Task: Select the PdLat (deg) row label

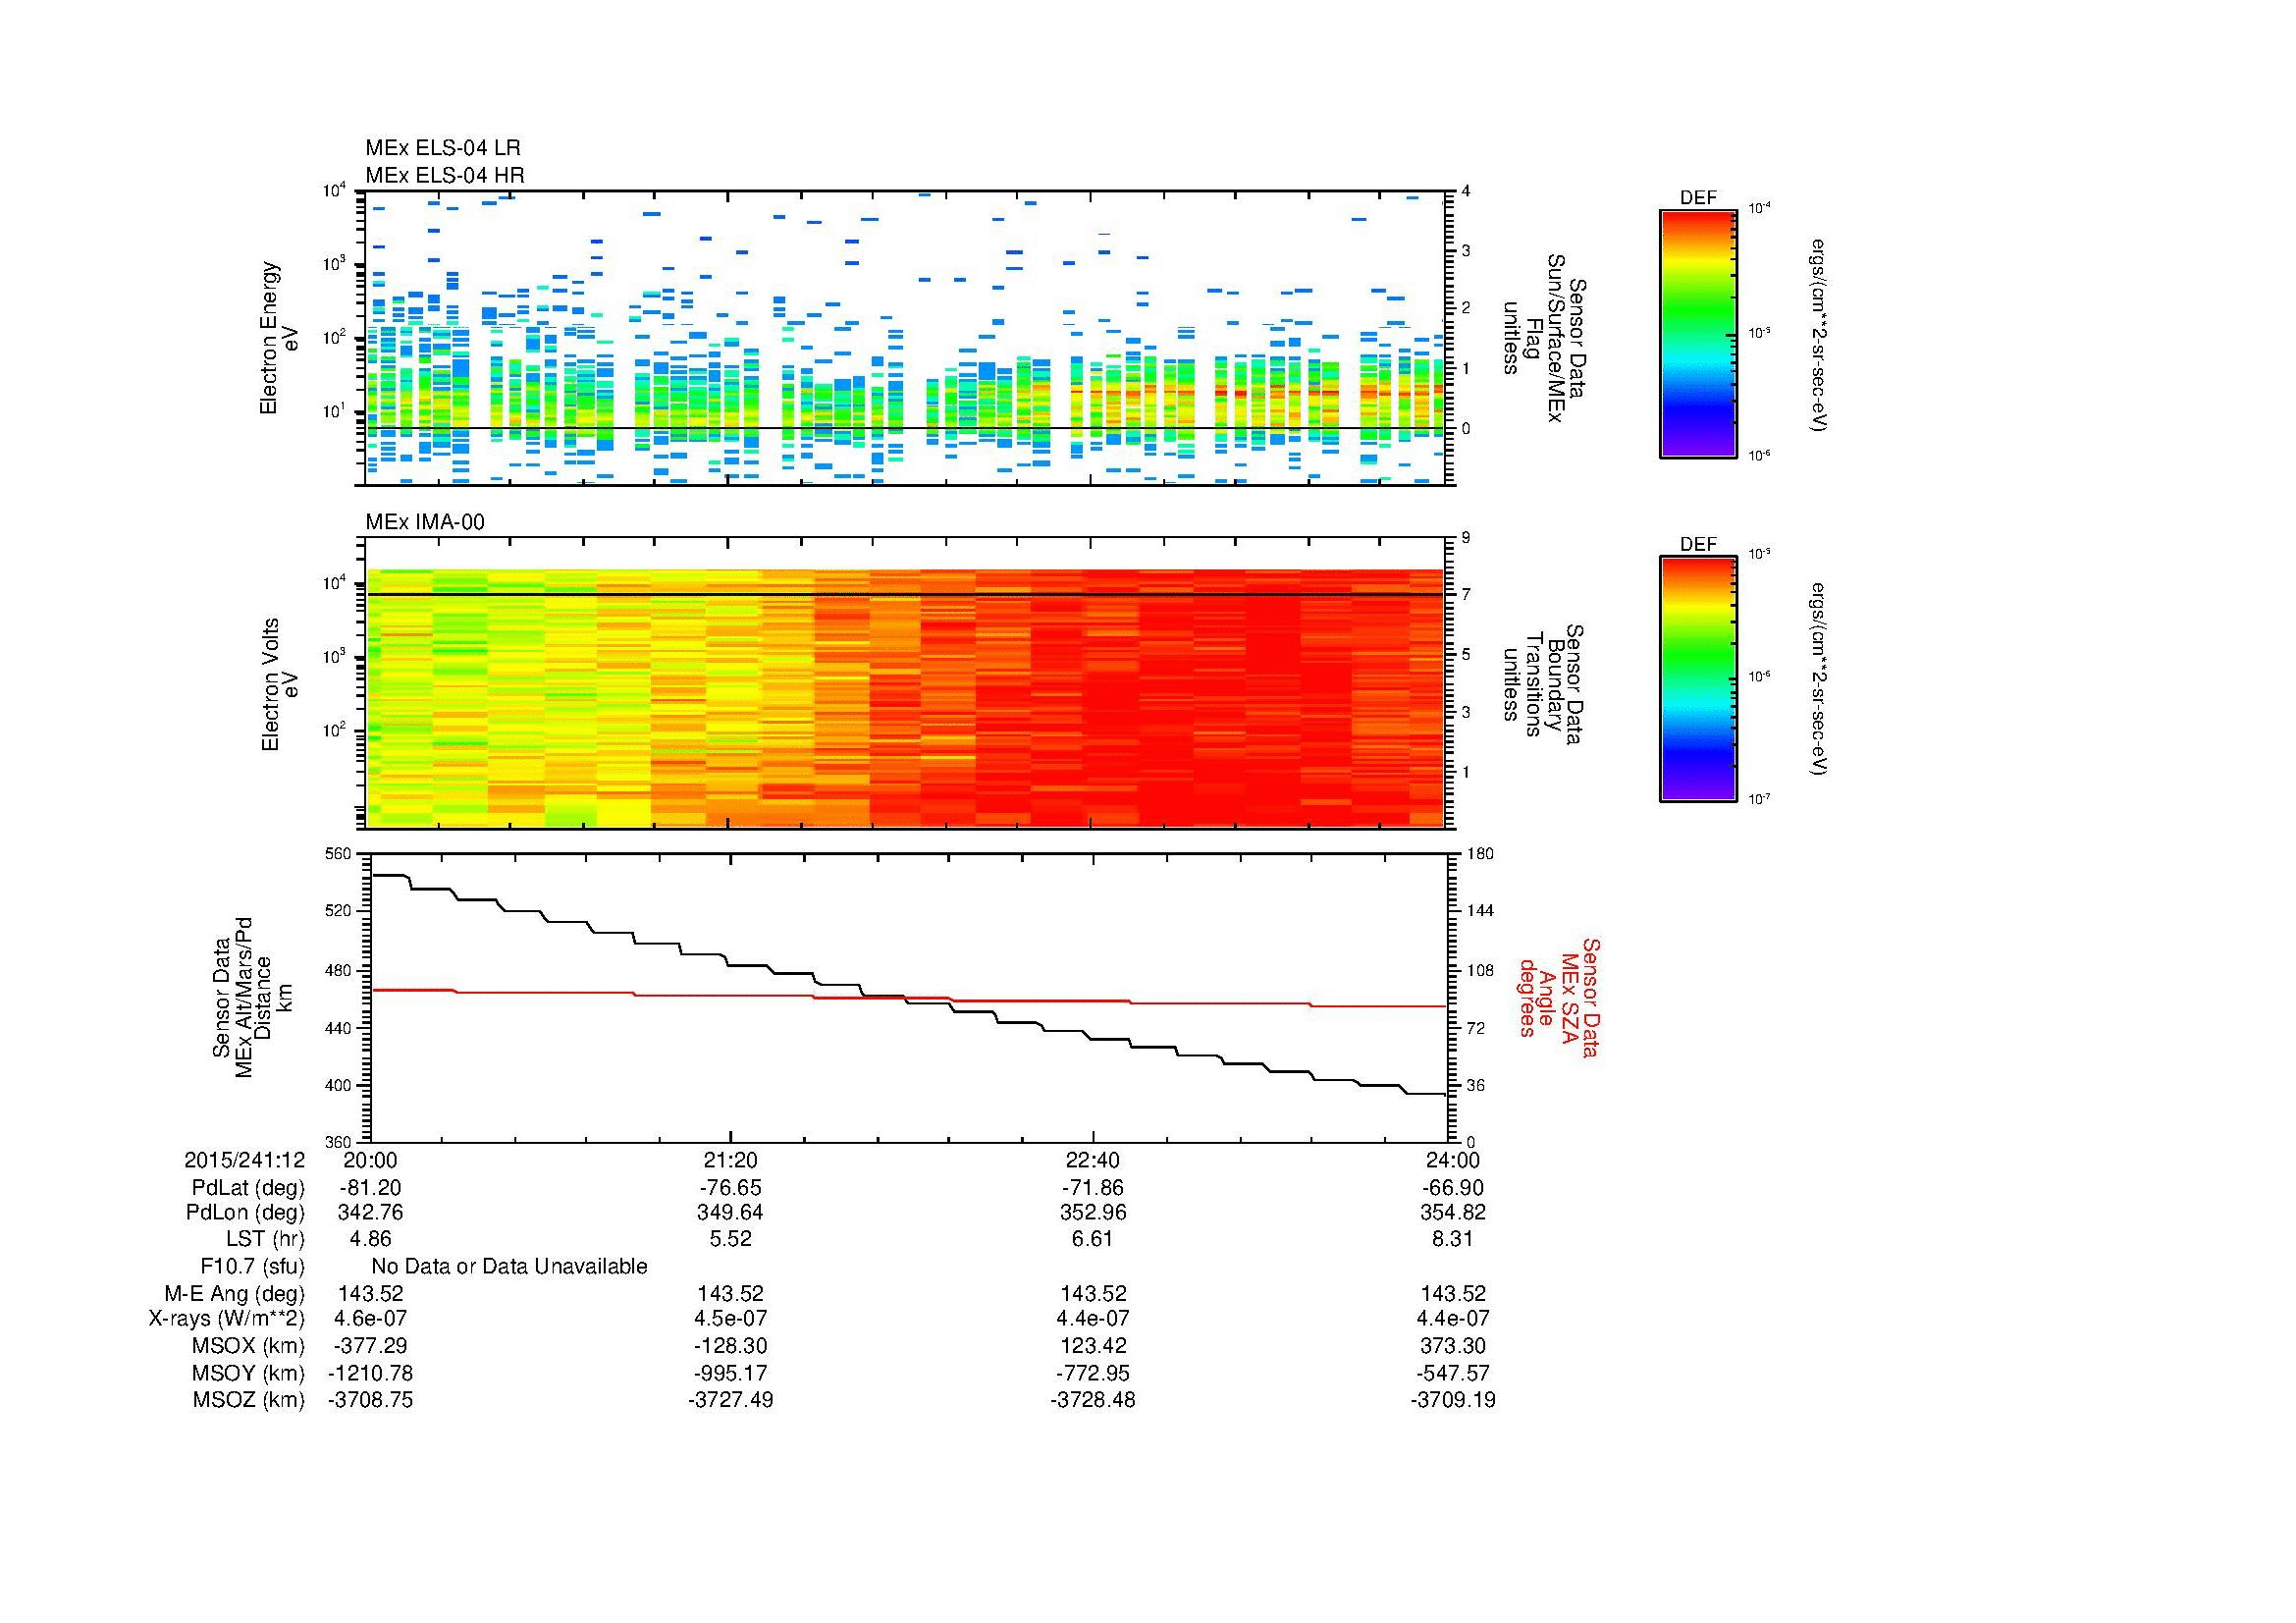Action: click(x=248, y=1188)
